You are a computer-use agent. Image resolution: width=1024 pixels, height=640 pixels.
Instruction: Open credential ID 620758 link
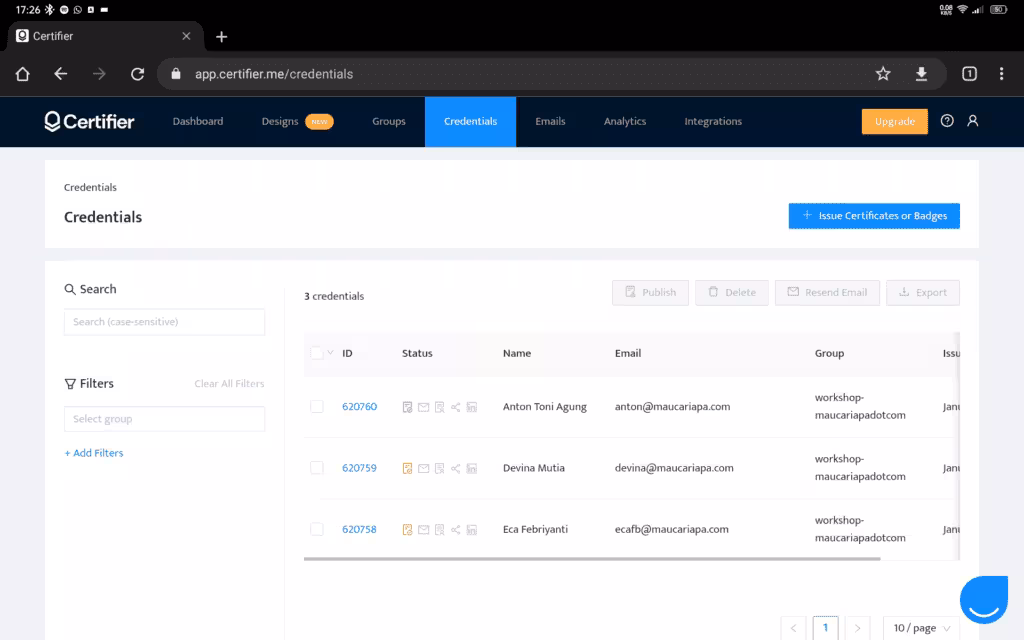click(x=359, y=530)
